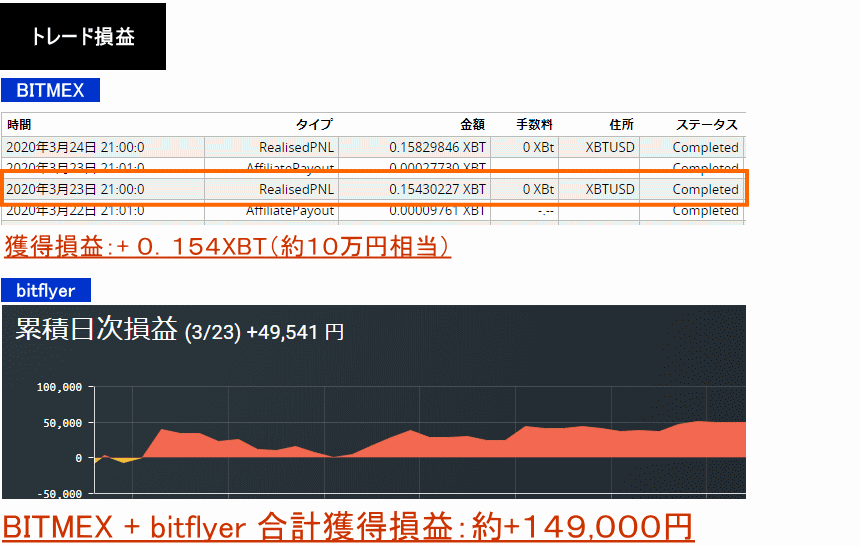Click the 住所 column header
The image size is (860, 546).
621,125
